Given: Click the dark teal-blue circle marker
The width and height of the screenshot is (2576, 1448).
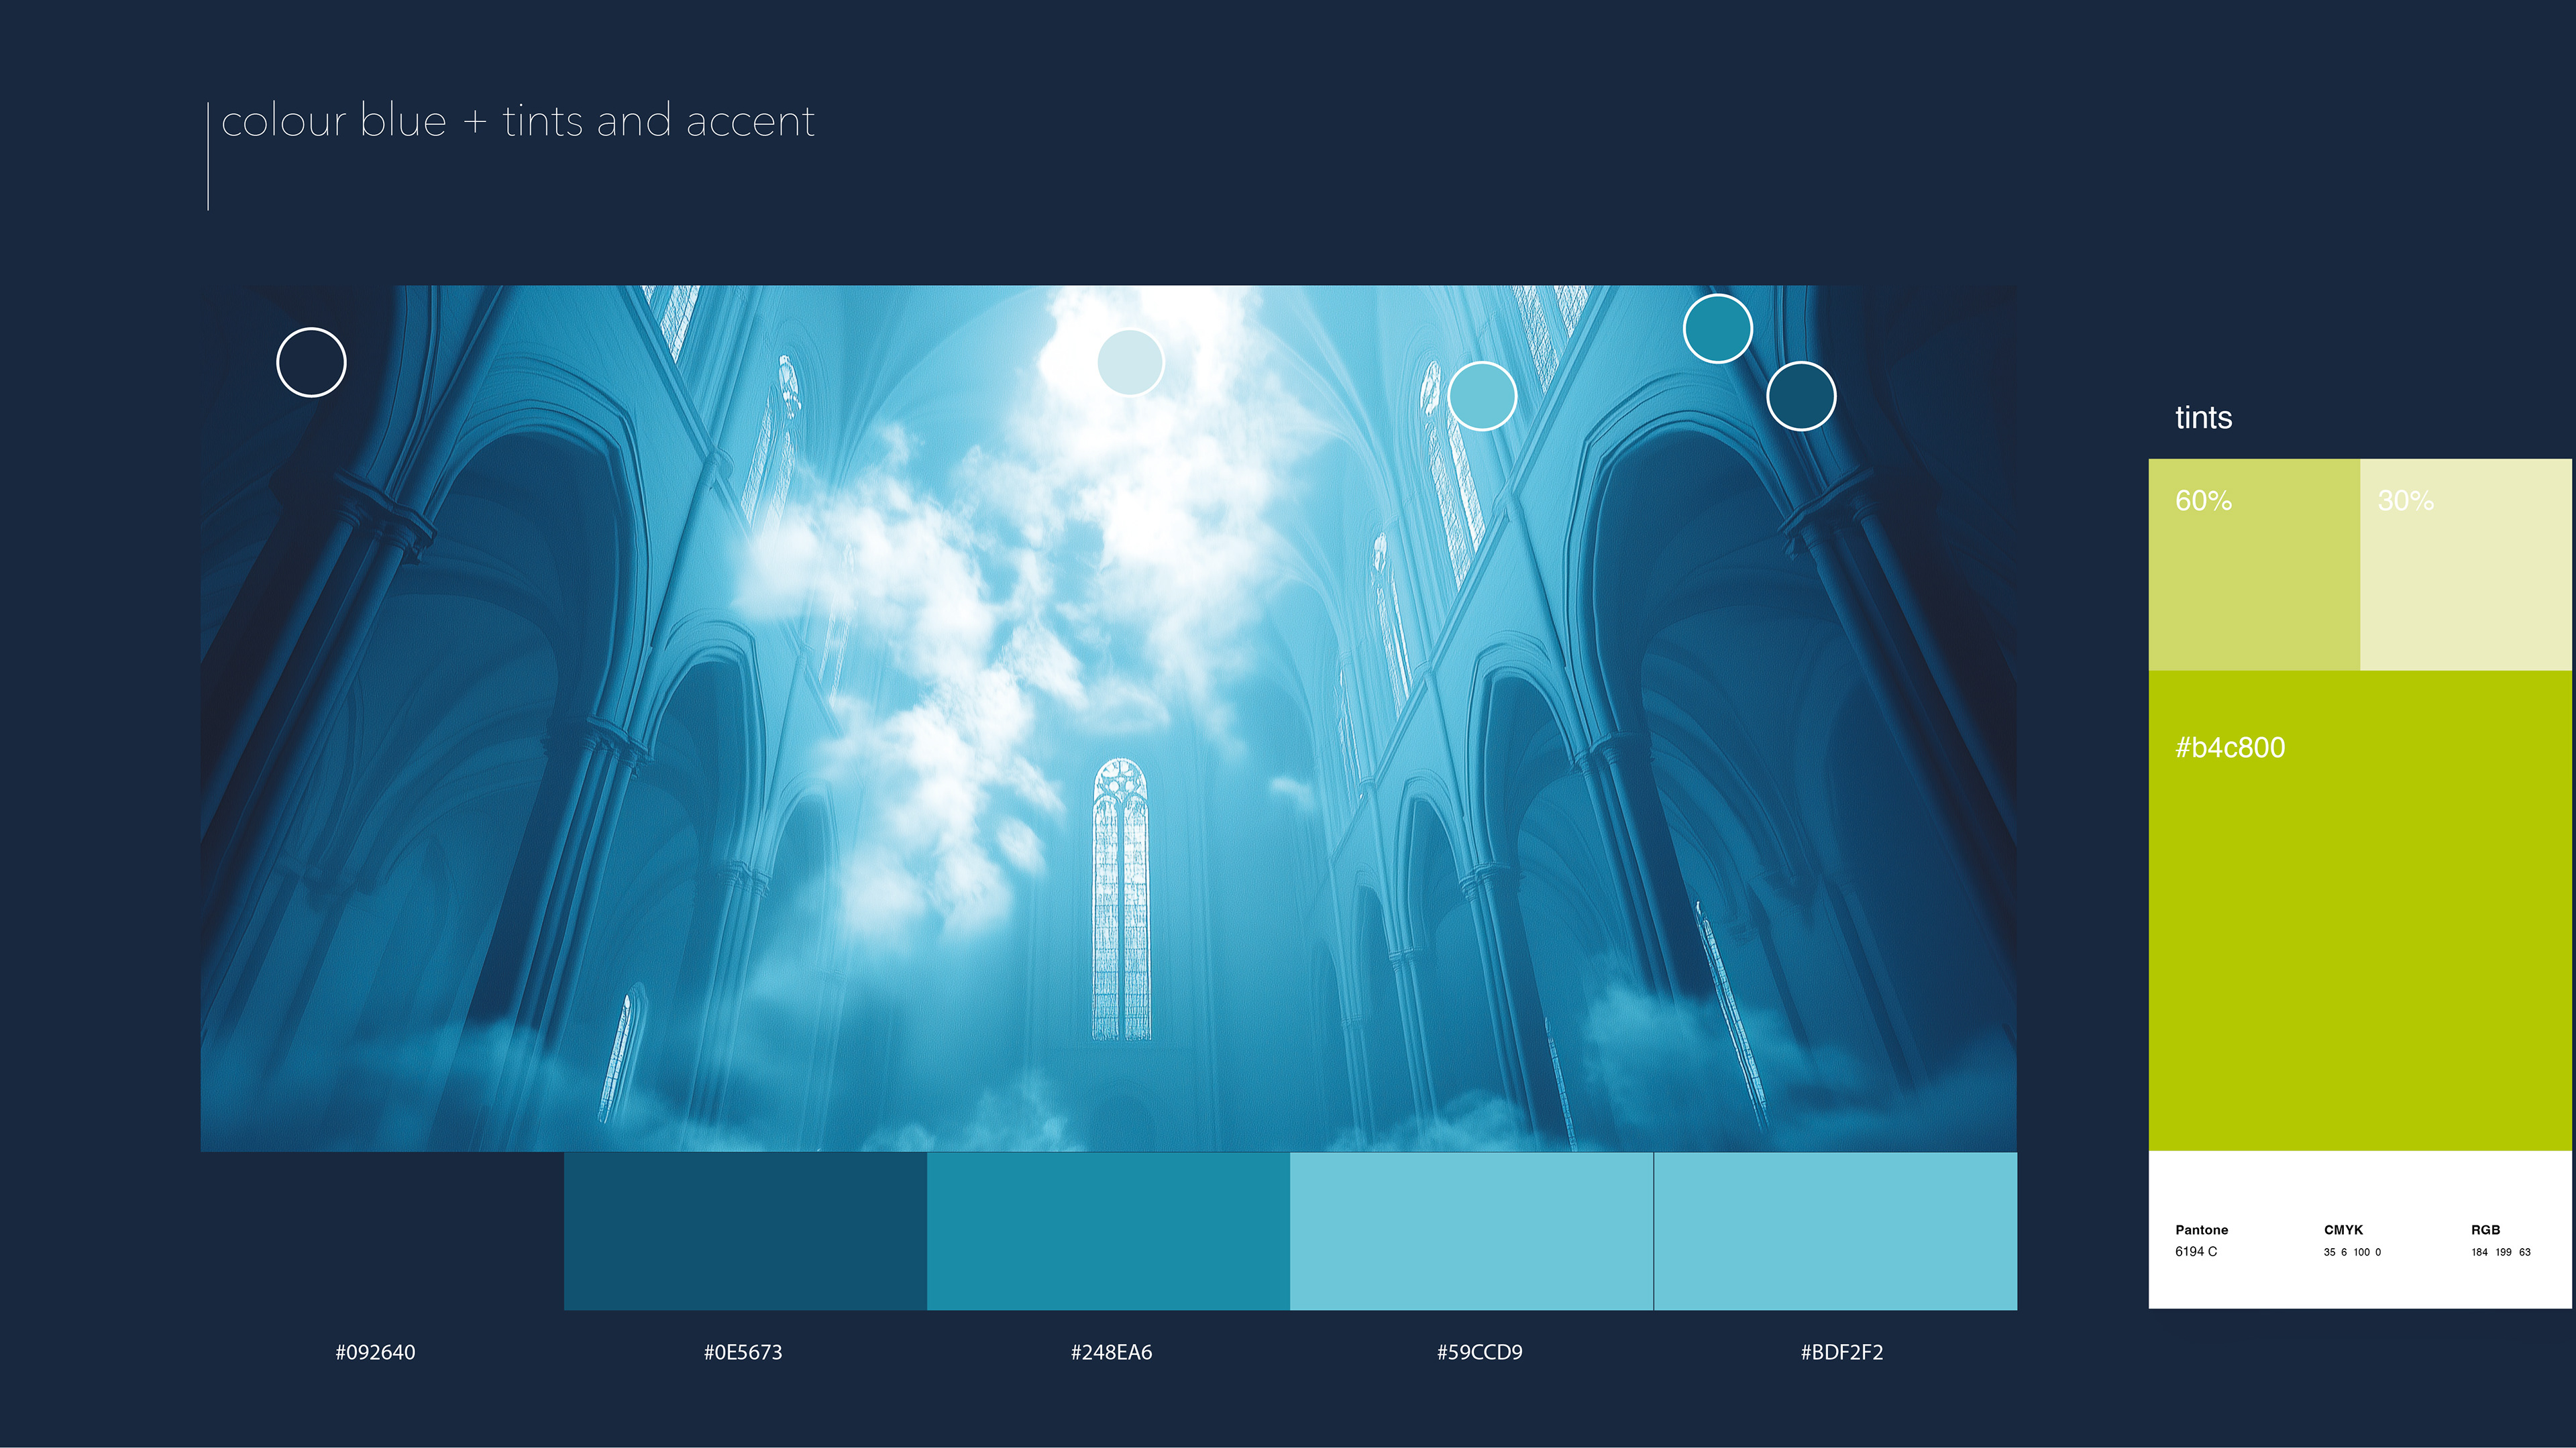Looking at the screenshot, I should click(x=1801, y=396).
